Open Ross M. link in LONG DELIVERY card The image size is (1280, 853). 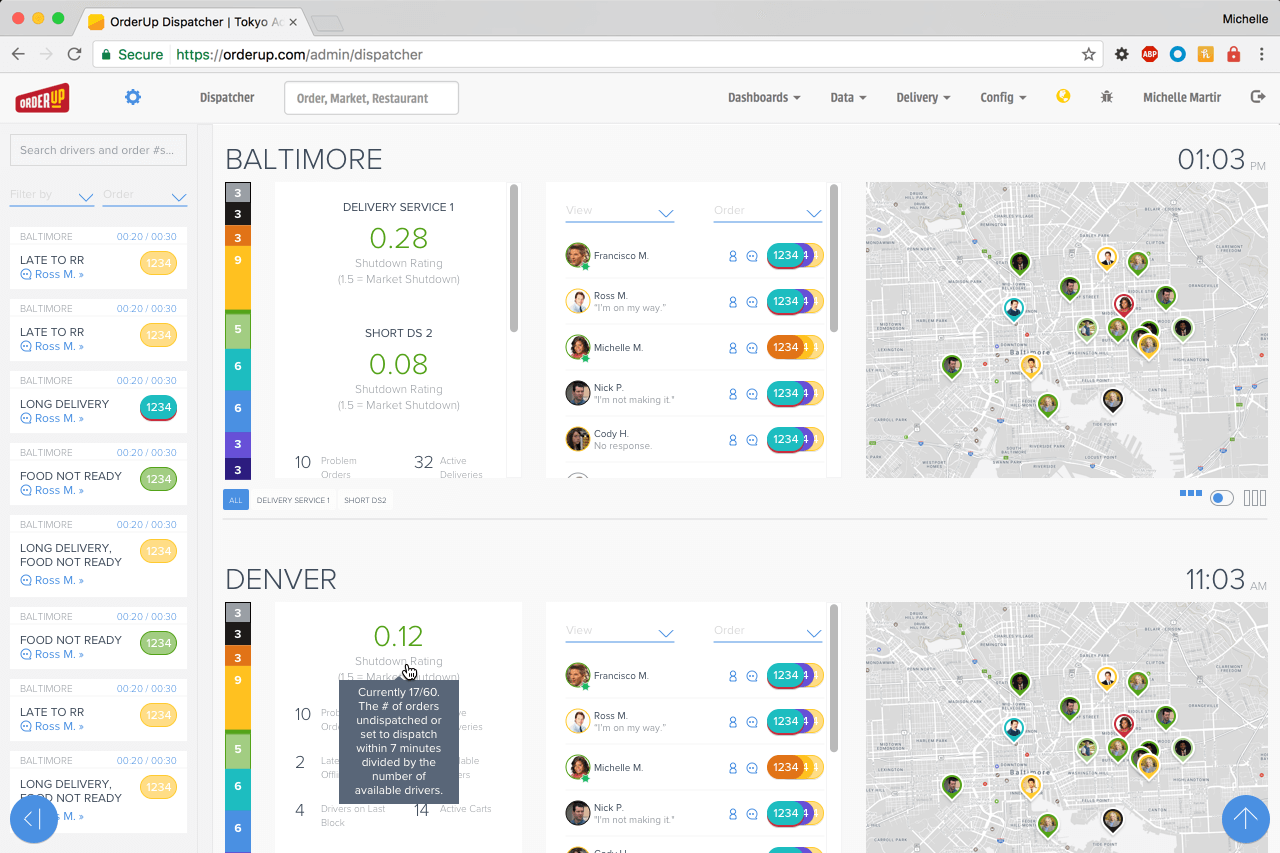click(52, 418)
